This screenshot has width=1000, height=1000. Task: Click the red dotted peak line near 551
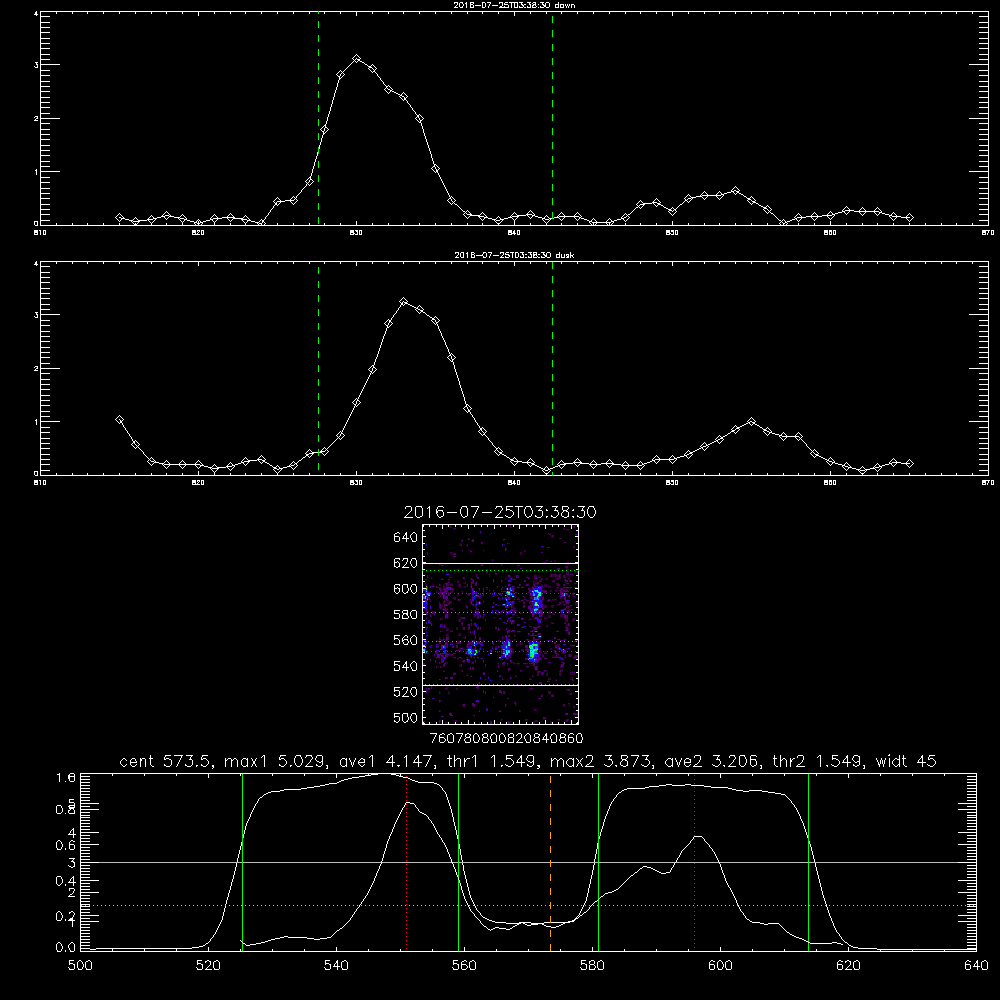click(406, 862)
